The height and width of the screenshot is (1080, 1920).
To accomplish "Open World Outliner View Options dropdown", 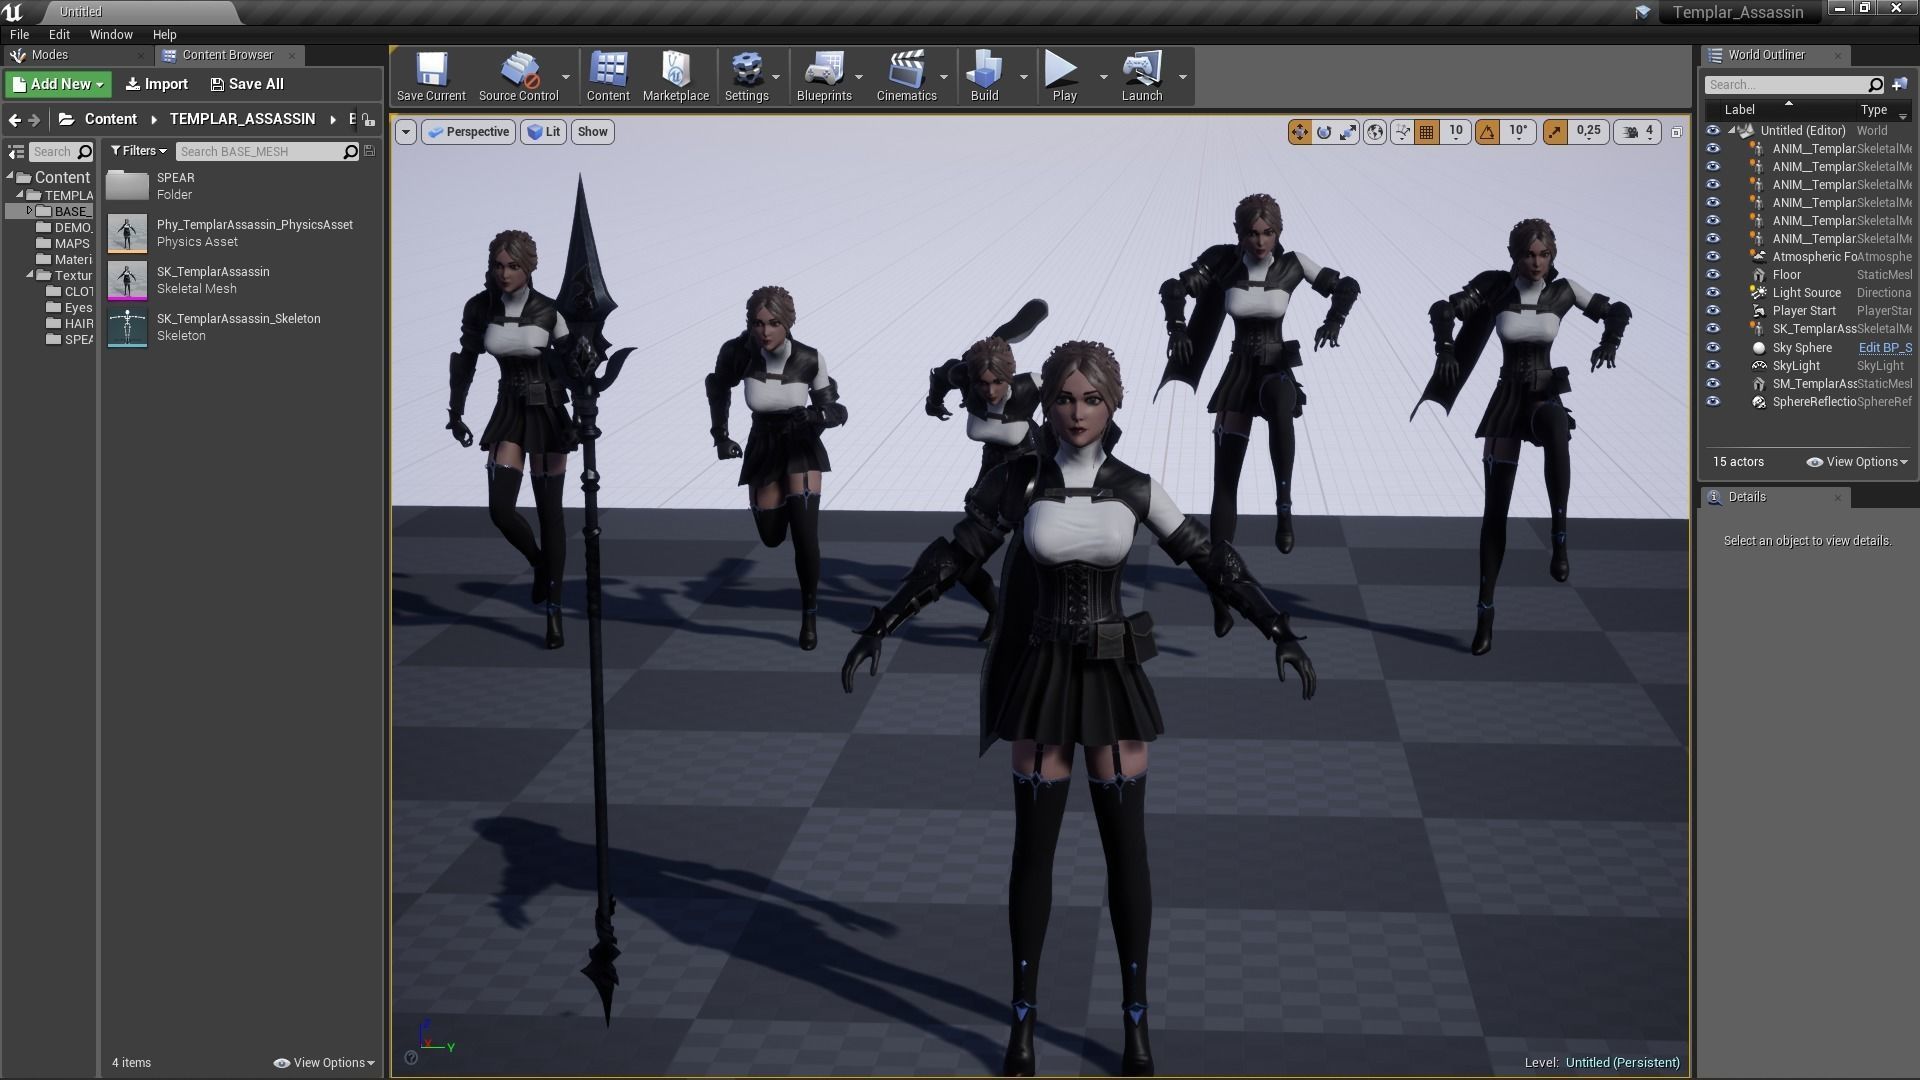I will coord(1857,462).
